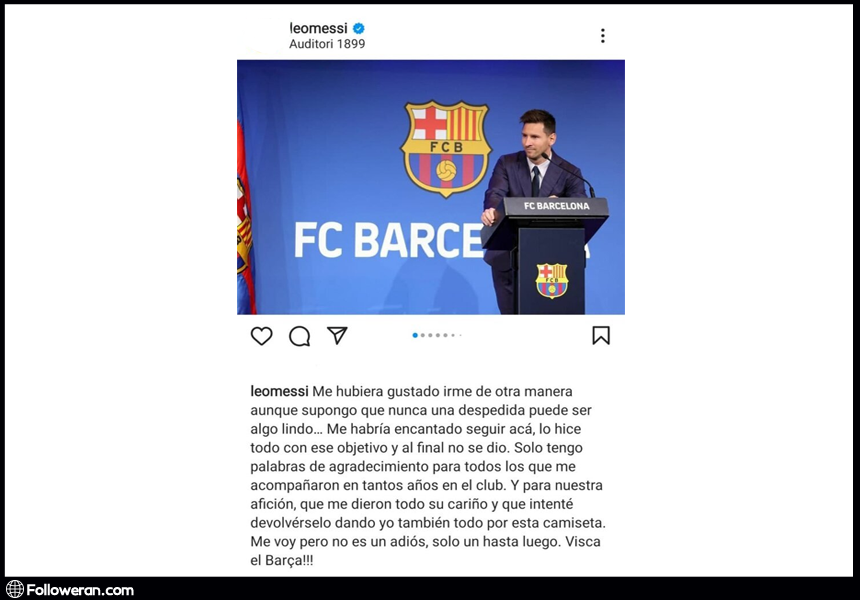Screen dimensions: 860x600
Task: Click the large FCB crest on the backdrop
Action: point(446,149)
